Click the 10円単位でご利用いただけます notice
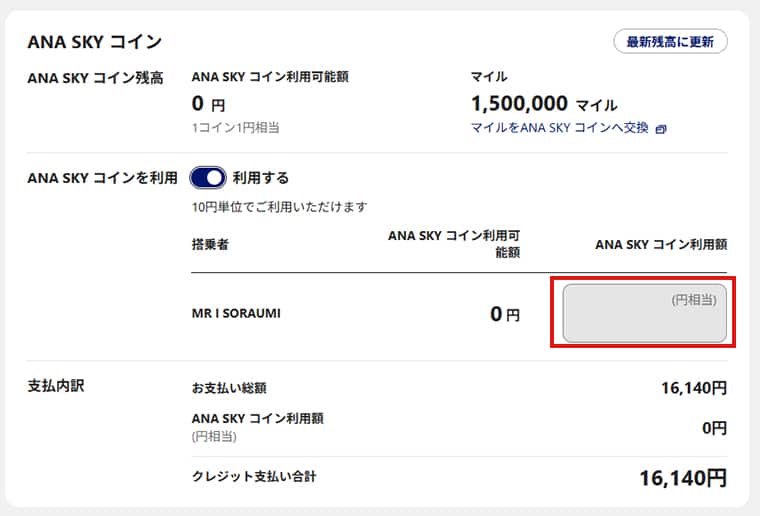 [279, 207]
